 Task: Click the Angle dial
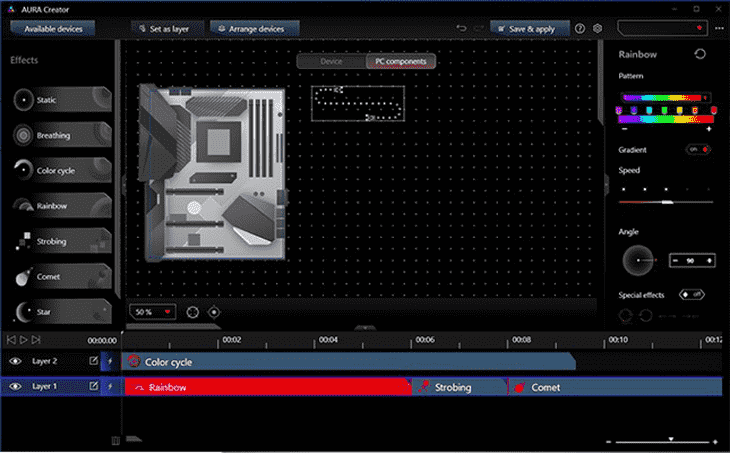[x=638, y=260]
